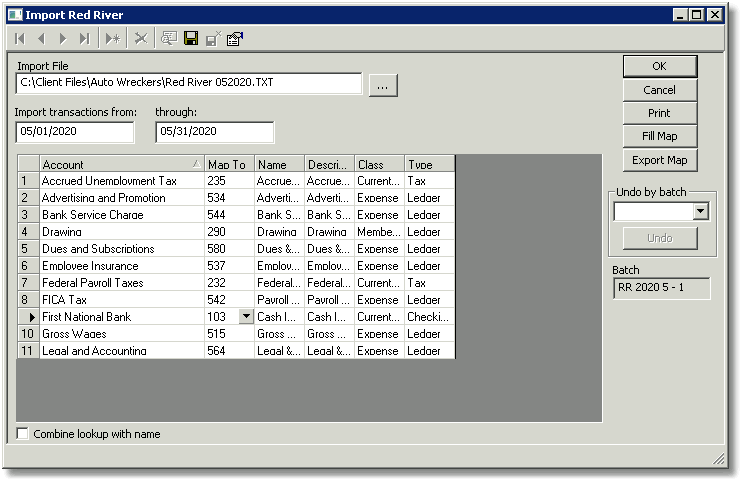
Task: Click the disabled save-and-close icon
Action: pyautogui.click(x=213, y=39)
